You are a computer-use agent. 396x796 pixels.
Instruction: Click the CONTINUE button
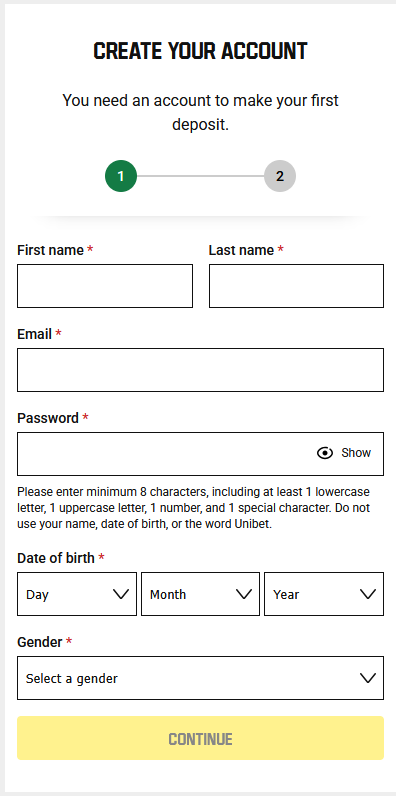201,738
